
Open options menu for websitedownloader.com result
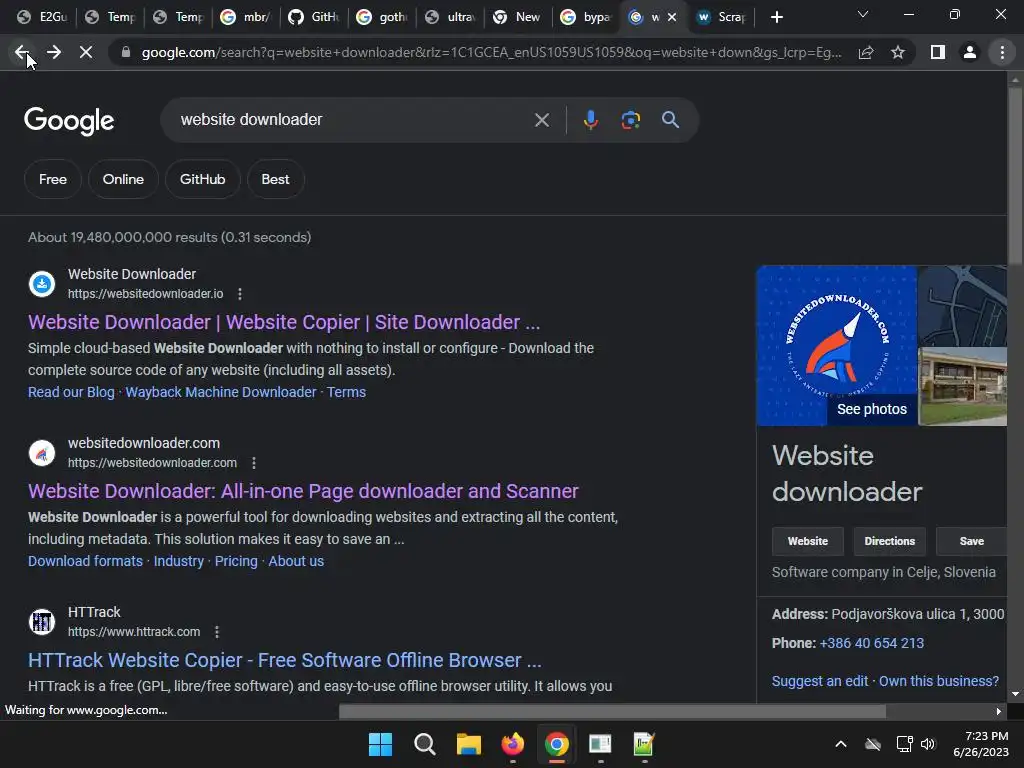(254, 463)
